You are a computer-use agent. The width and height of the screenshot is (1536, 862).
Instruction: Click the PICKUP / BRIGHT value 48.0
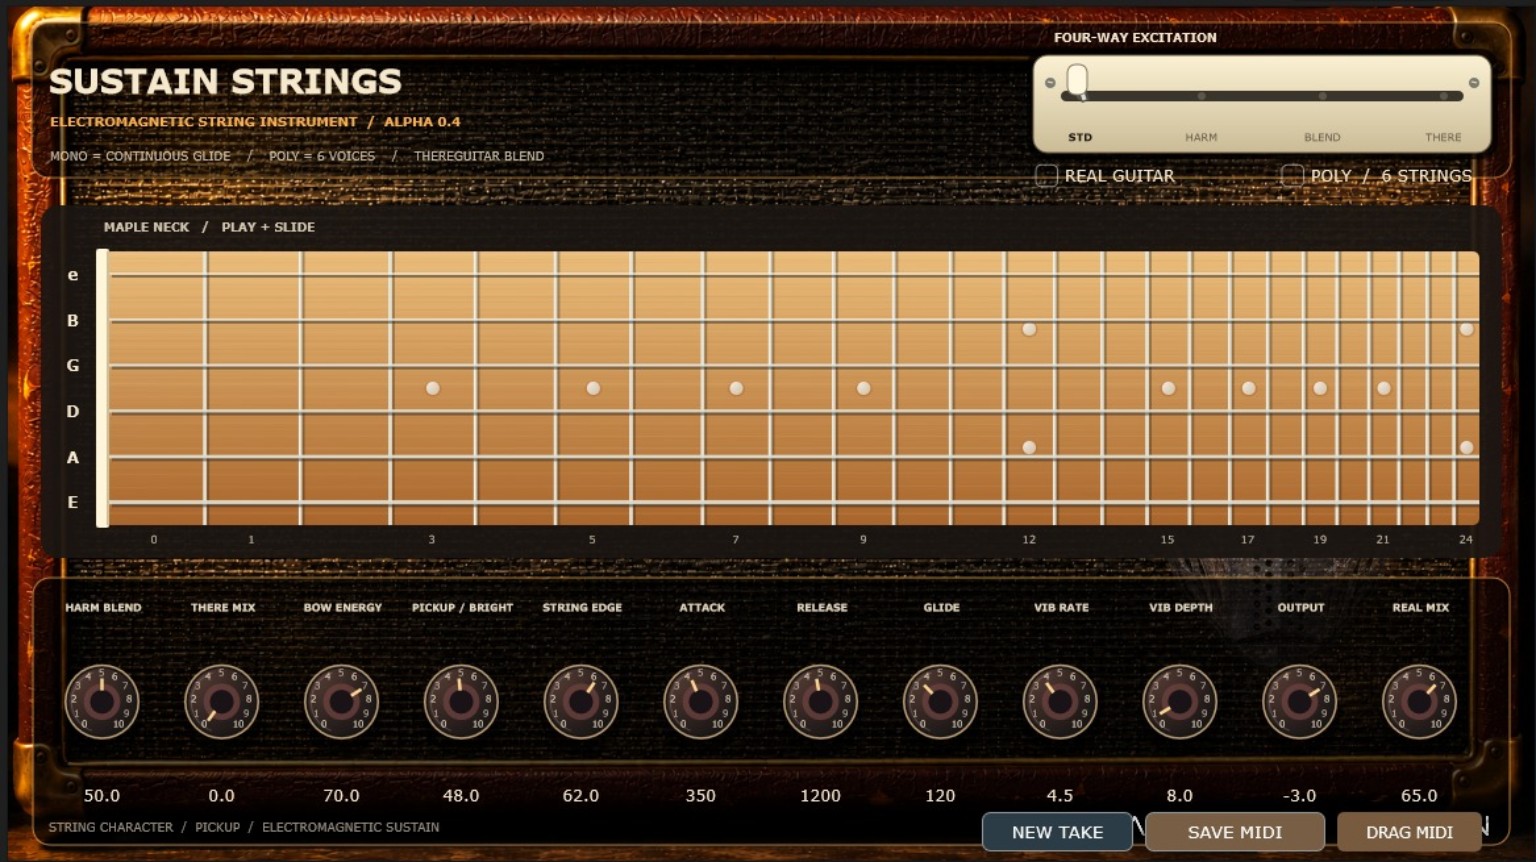click(461, 796)
